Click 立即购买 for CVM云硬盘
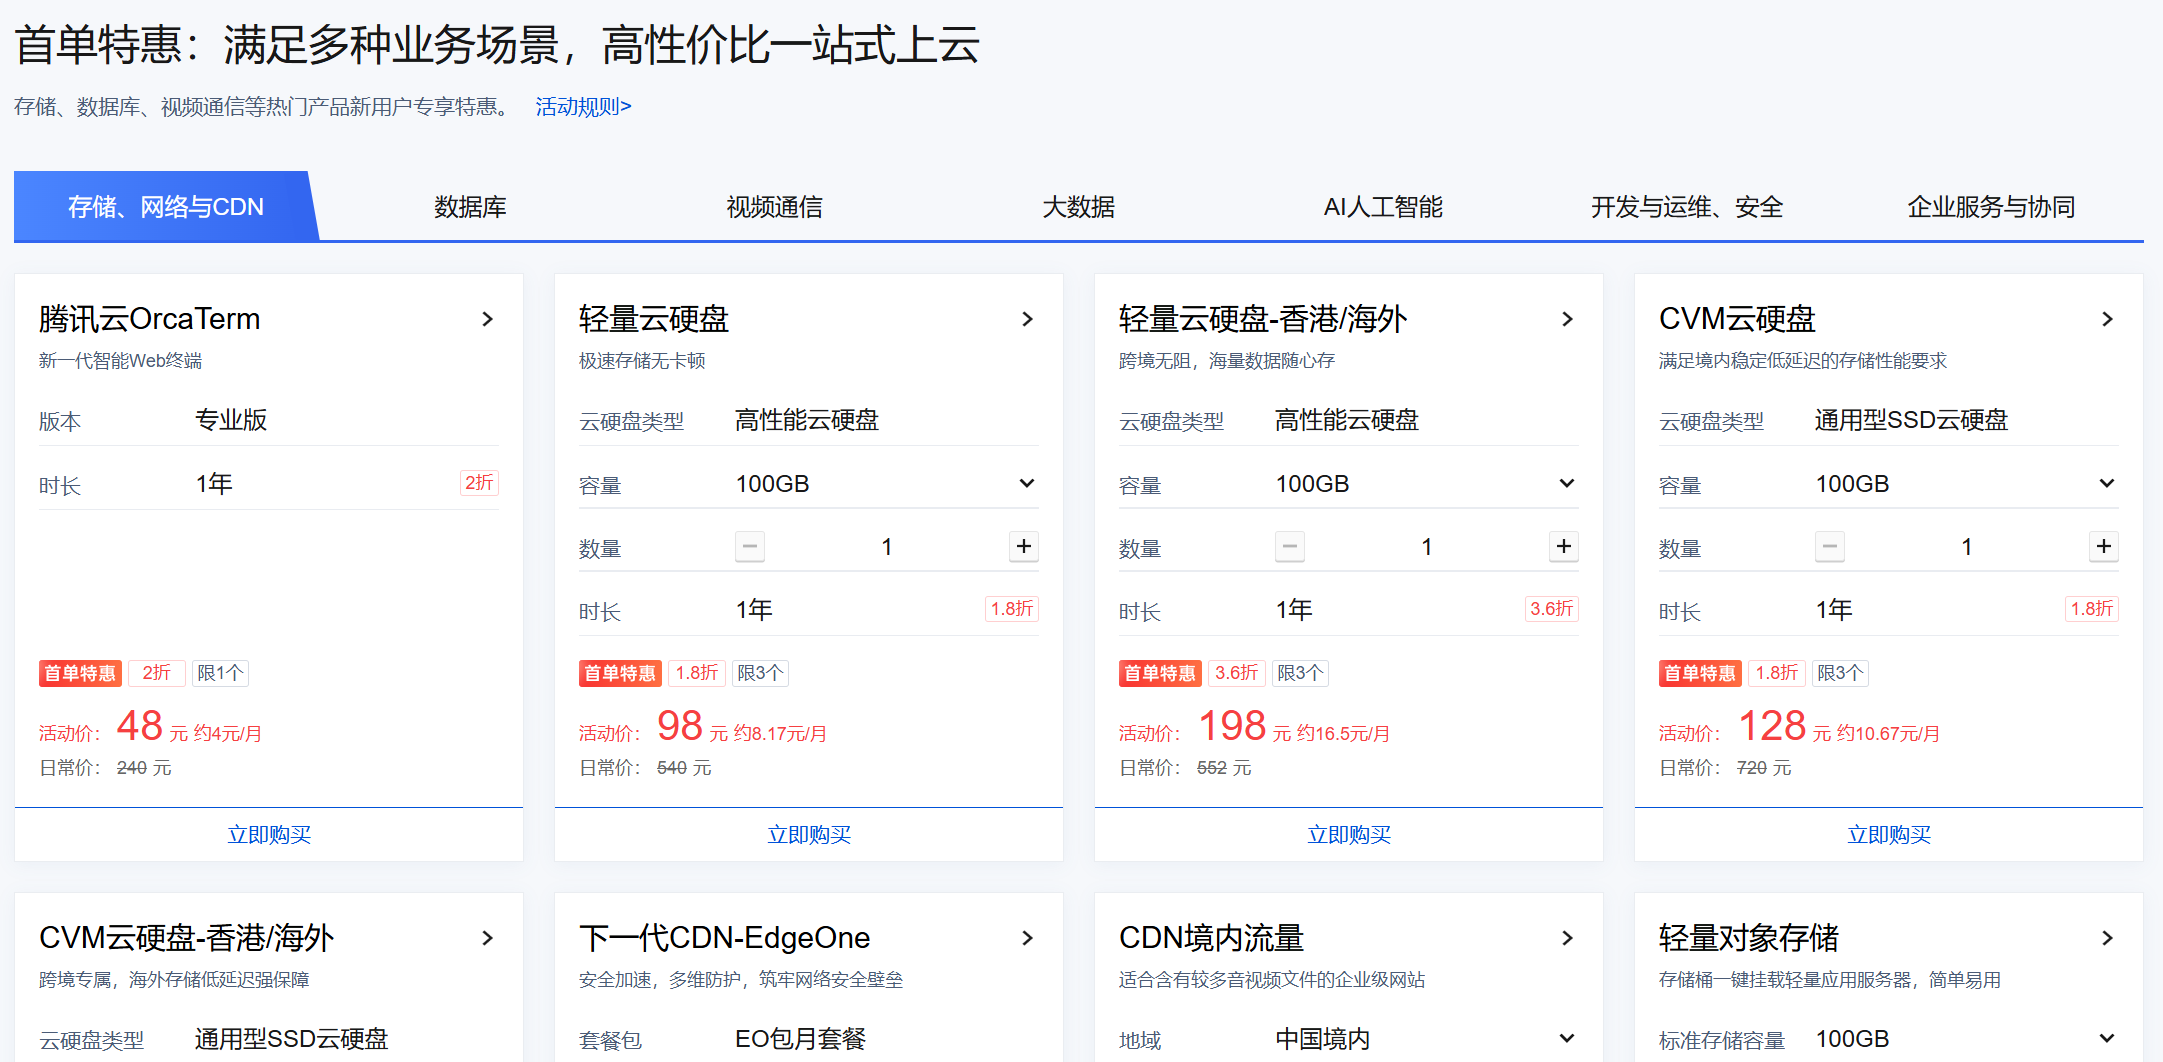 tap(1889, 835)
